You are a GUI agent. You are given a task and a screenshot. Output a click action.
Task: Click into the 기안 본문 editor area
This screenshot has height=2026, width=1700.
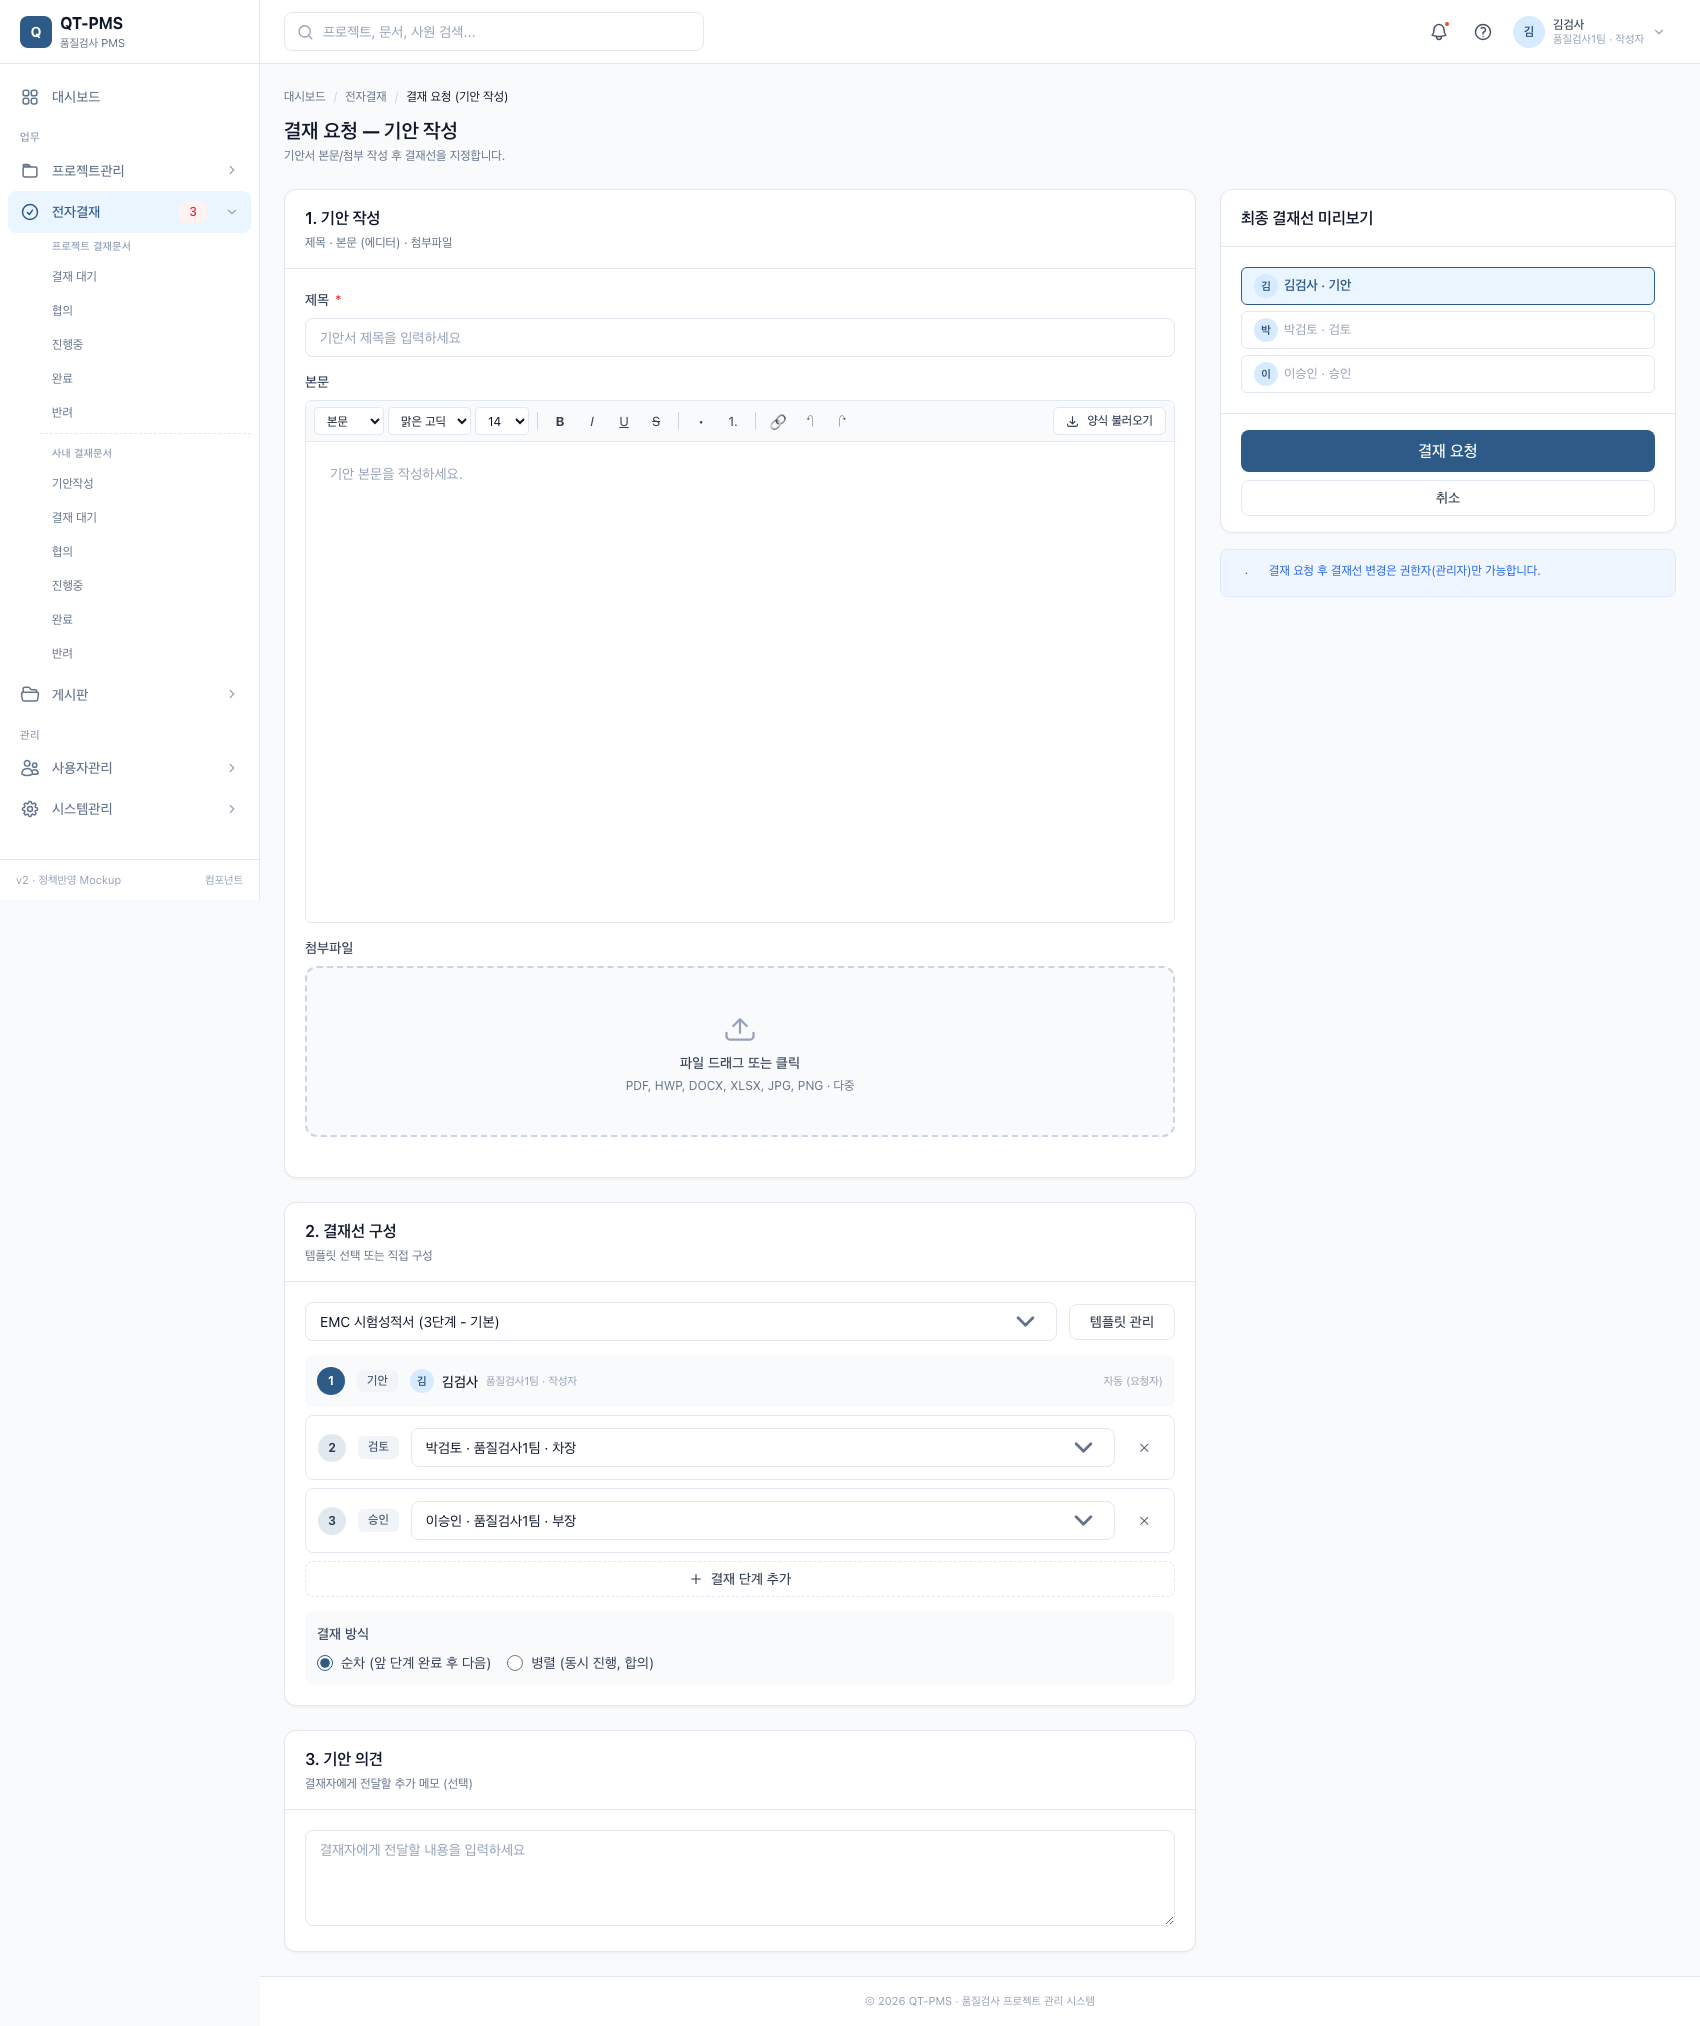(x=740, y=682)
